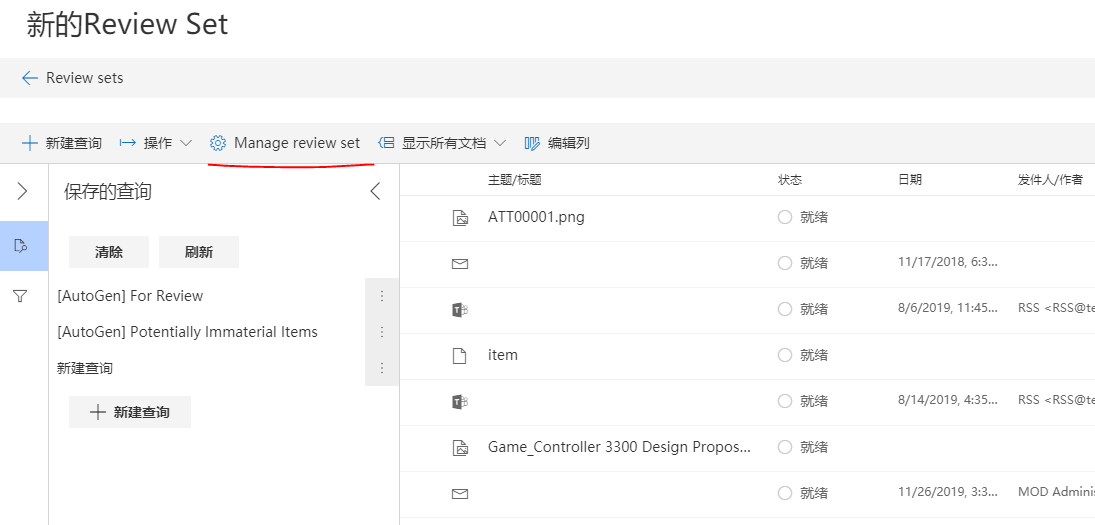
Task: Open the ATT00001.png document
Action: click(x=536, y=217)
